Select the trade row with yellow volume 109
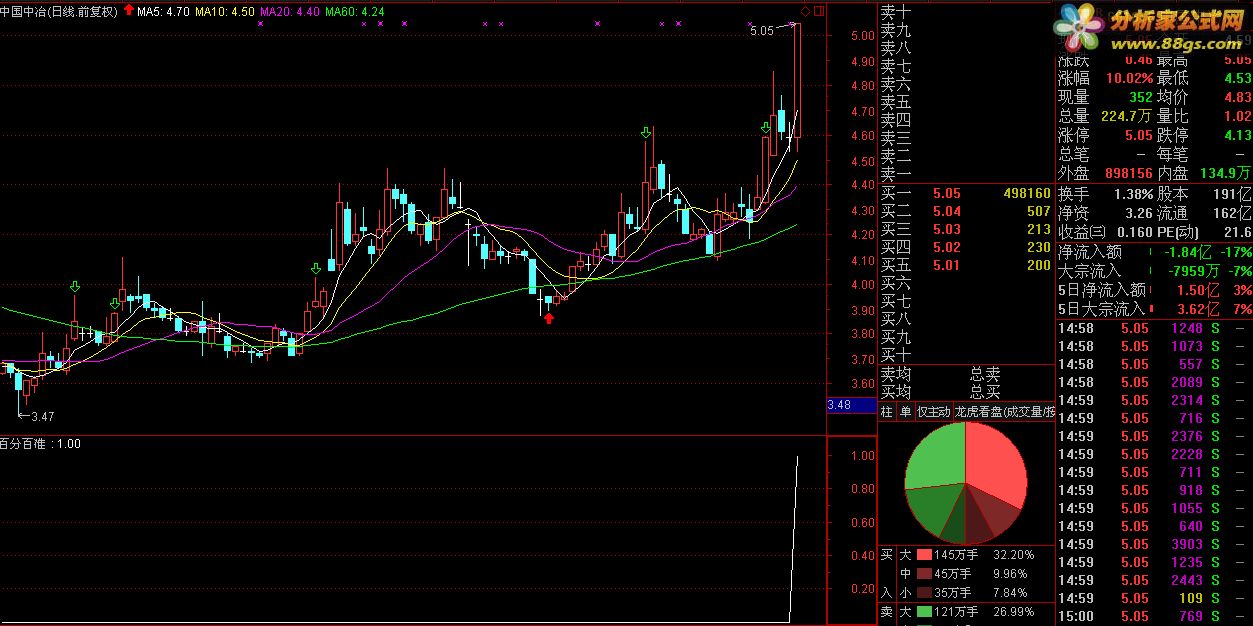Screen dimensions: 1253x626 (1155, 598)
